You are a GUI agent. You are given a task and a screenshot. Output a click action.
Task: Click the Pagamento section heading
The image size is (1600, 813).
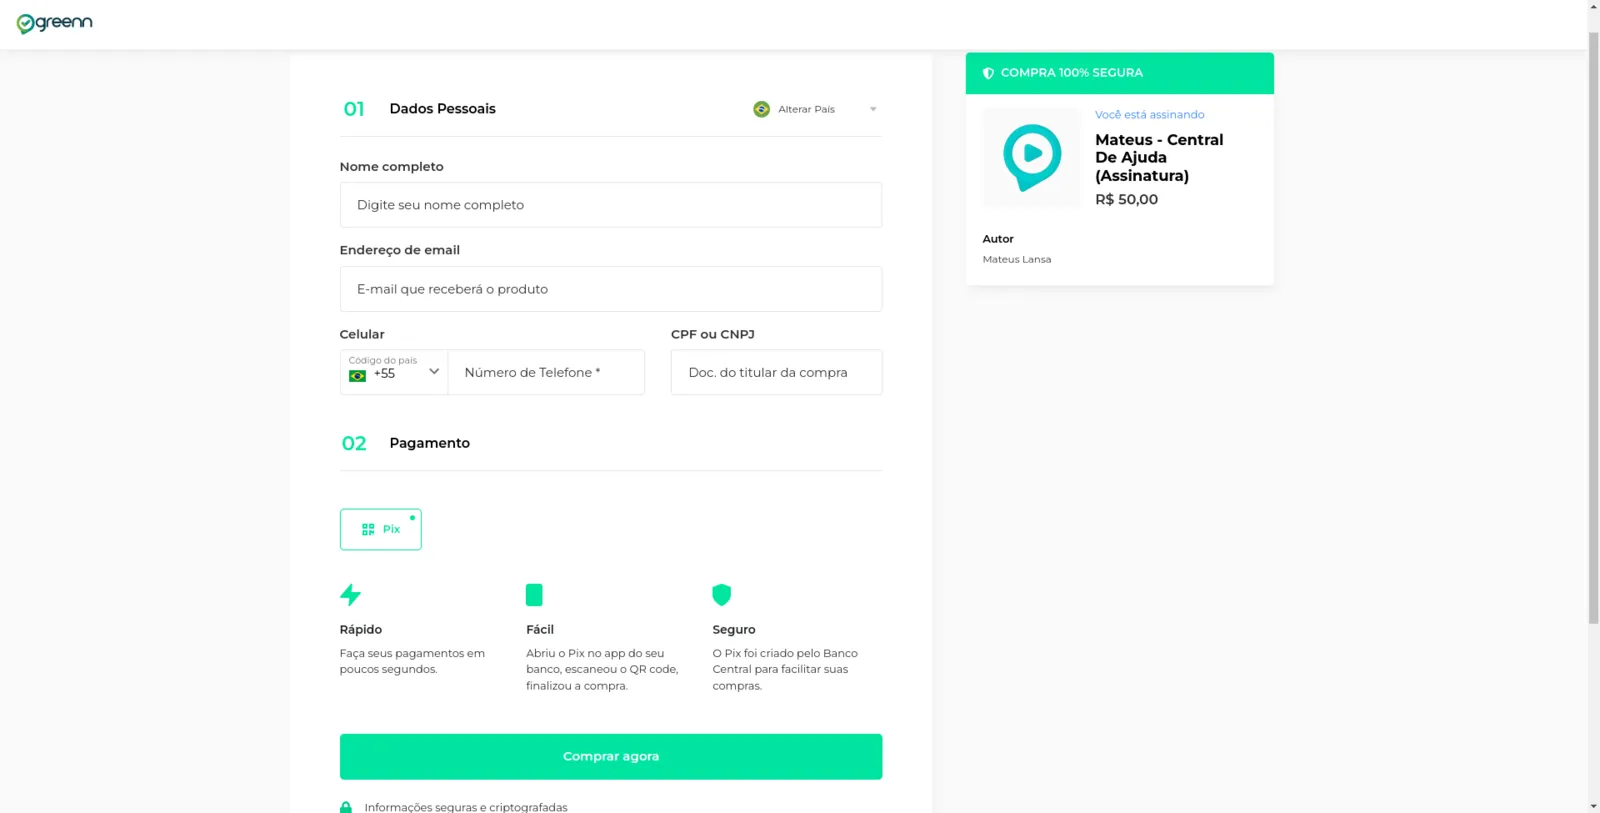(429, 443)
